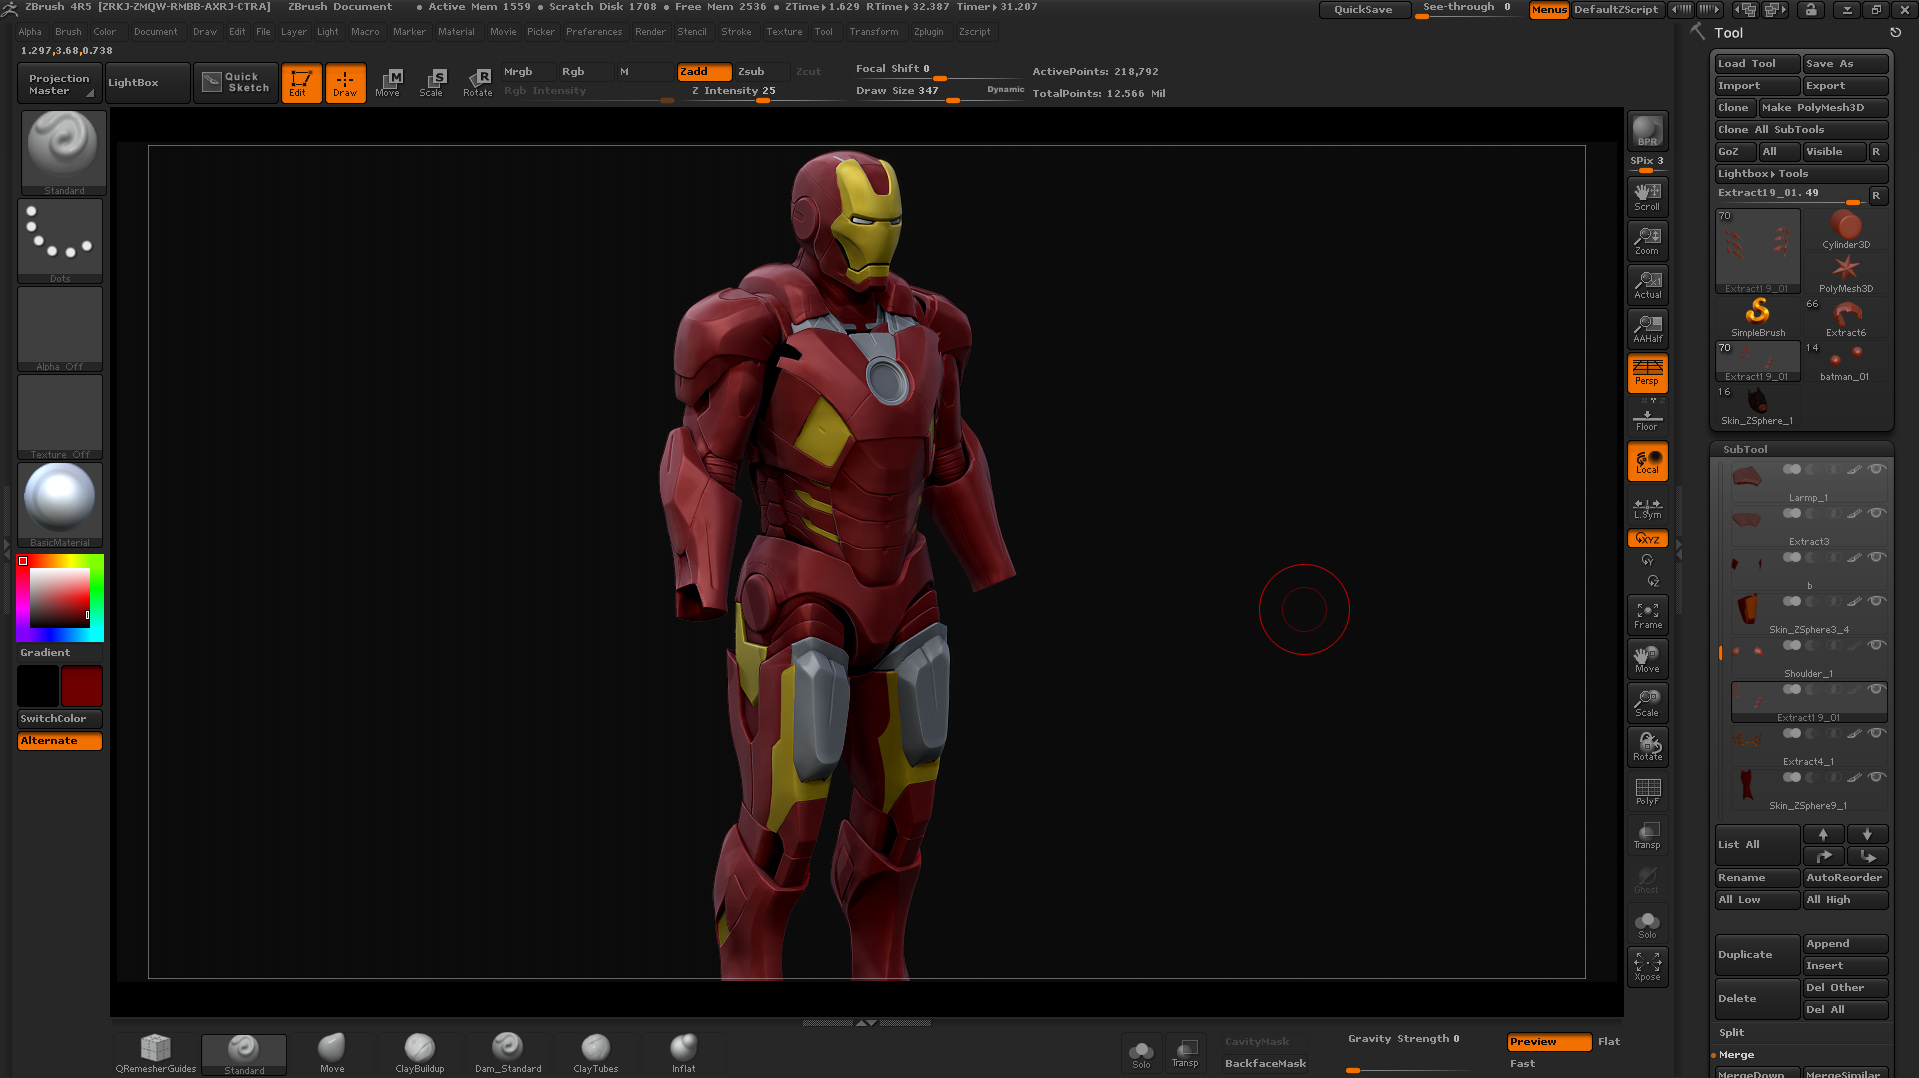Select the dark red main color swatch
Image resolution: width=1919 pixels, height=1078 pixels.
[81, 686]
